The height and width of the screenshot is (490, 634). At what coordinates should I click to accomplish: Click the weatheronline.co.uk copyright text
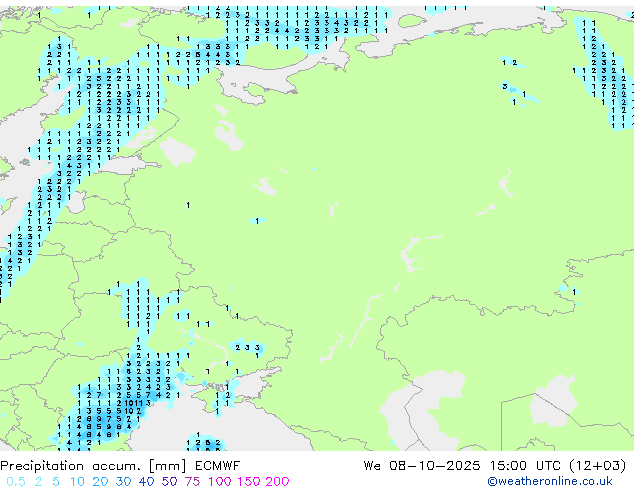pos(550,481)
